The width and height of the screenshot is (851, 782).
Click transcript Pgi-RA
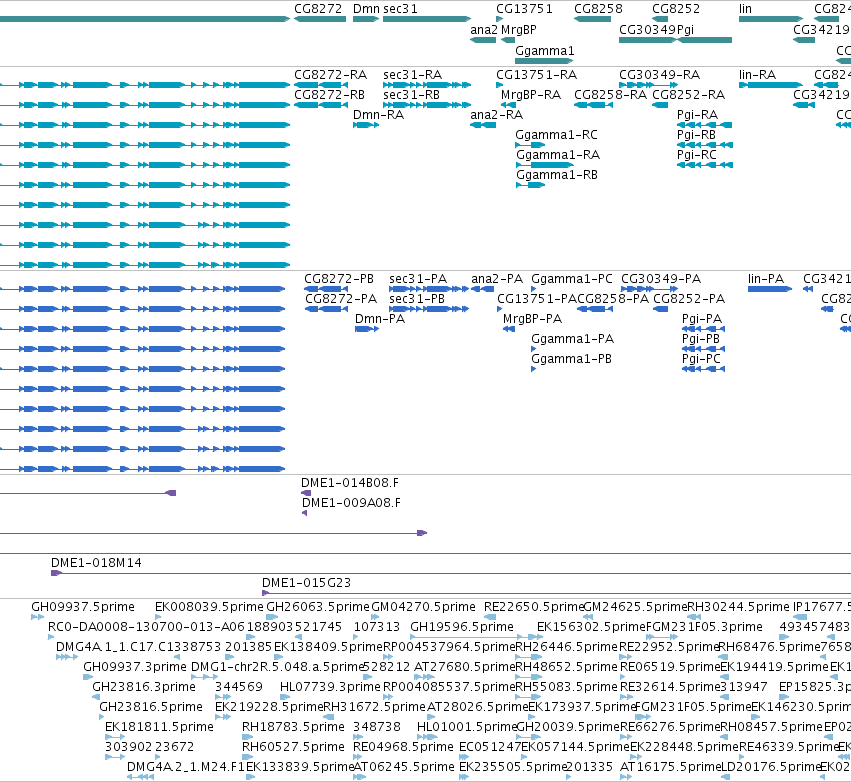(697, 115)
